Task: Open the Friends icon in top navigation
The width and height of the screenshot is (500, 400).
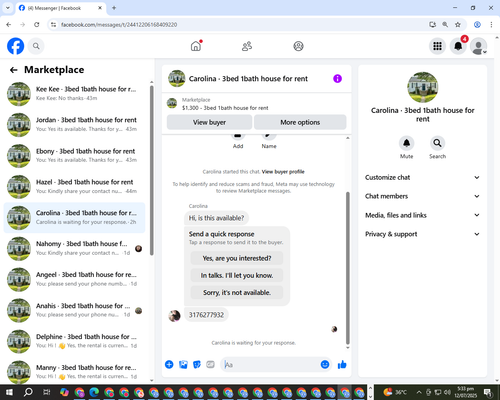Action: [x=247, y=46]
